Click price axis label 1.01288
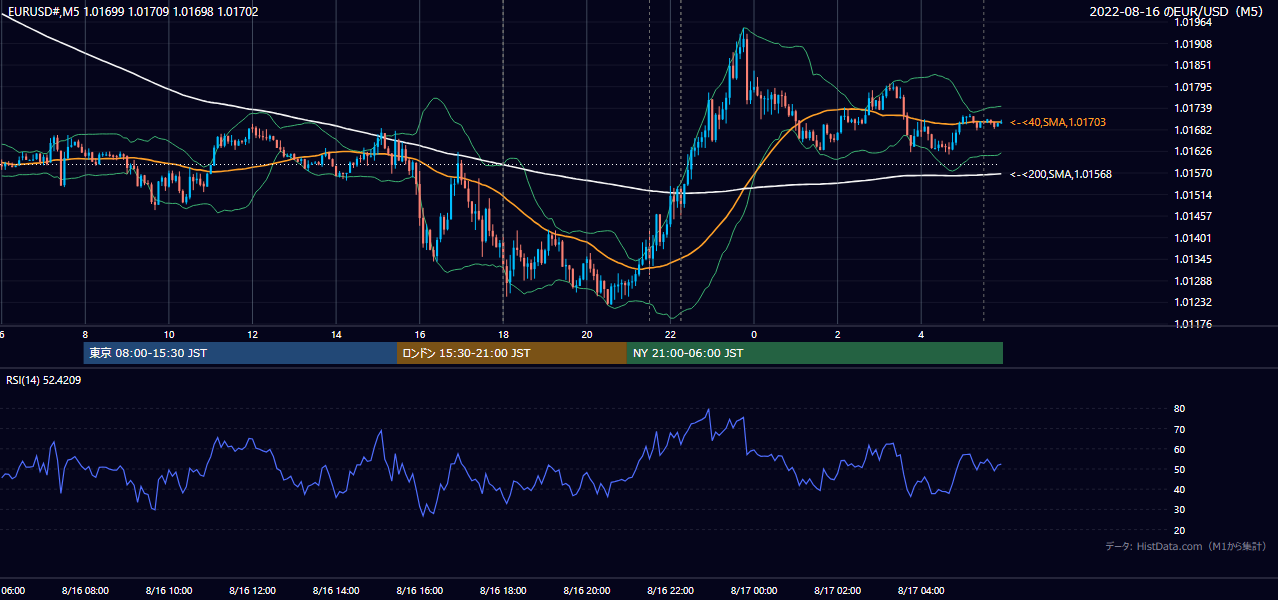This screenshot has width=1278, height=600. click(1195, 280)
